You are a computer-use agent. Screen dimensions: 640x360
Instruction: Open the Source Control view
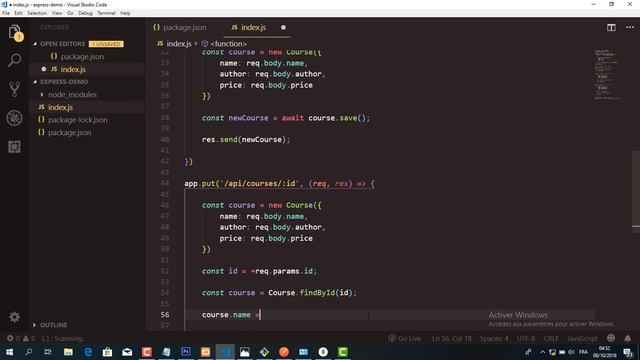14,89
